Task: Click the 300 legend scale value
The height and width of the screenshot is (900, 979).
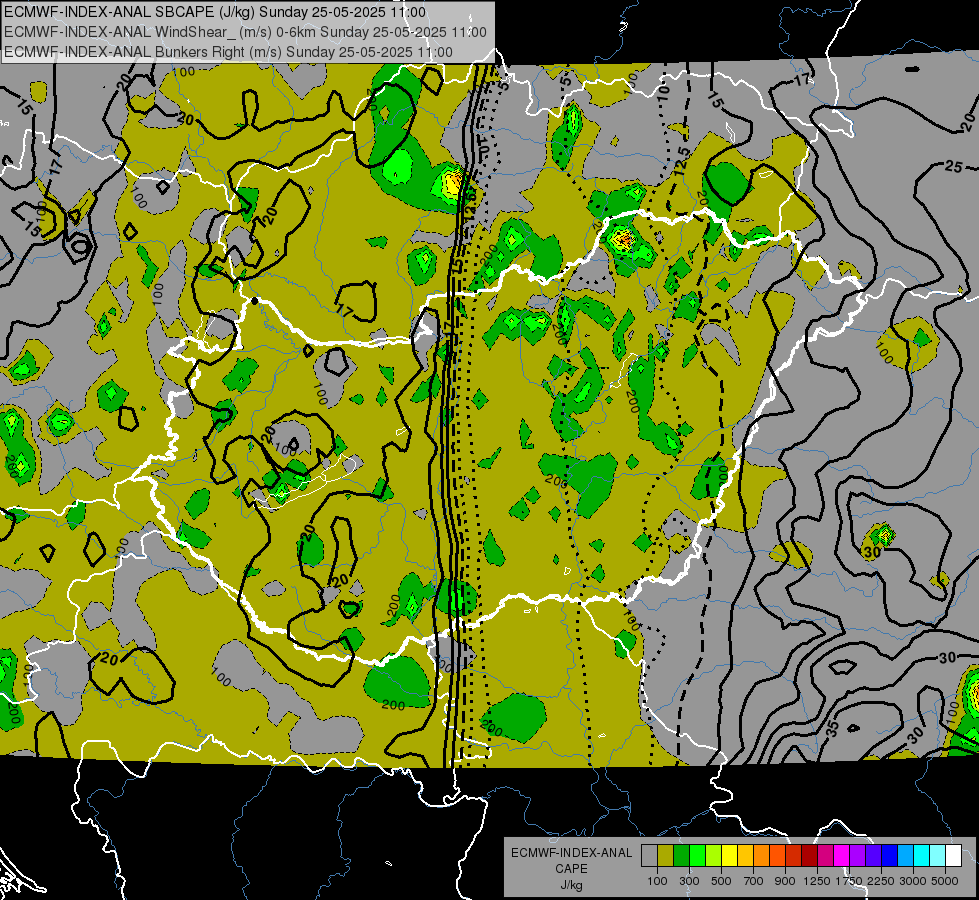Action: [x=689, y=881]
